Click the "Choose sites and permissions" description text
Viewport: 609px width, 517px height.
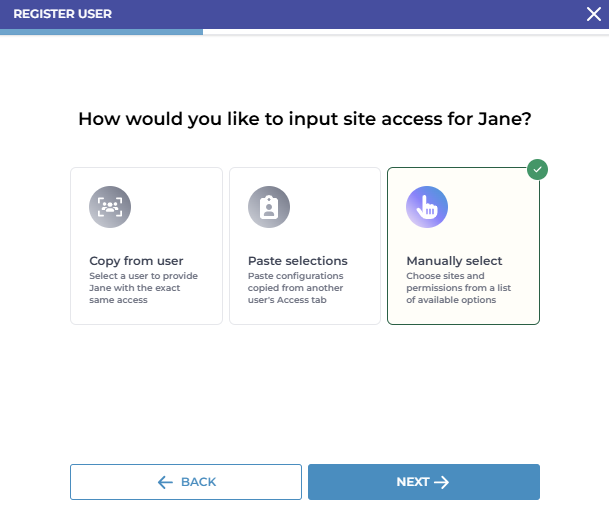[458, 287]
